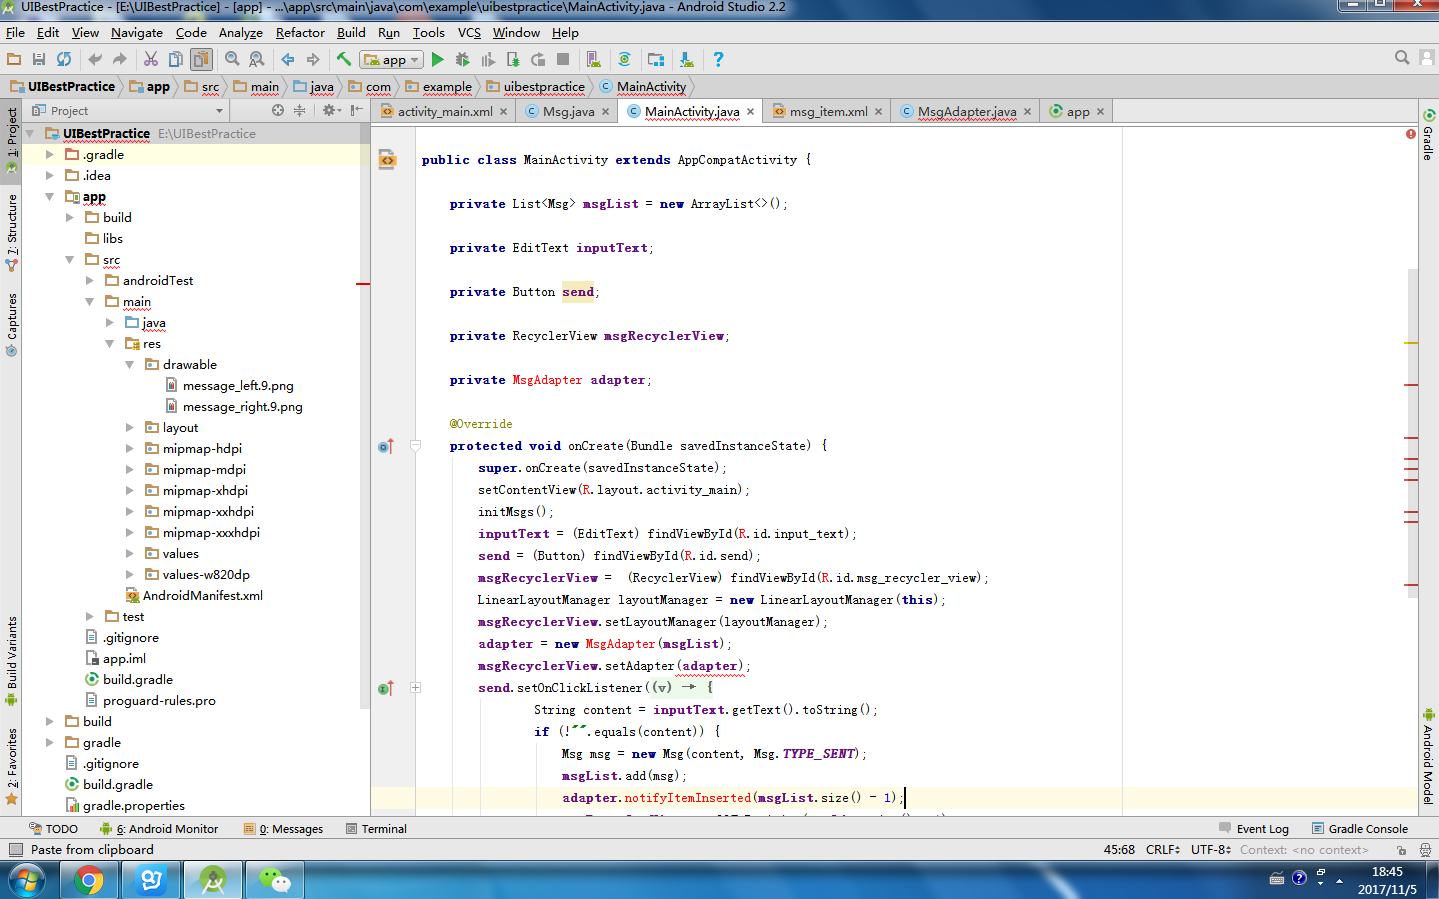Toggle the read-only lock icon in status bar
1439x899 pixels.
tap(1402, 850)
